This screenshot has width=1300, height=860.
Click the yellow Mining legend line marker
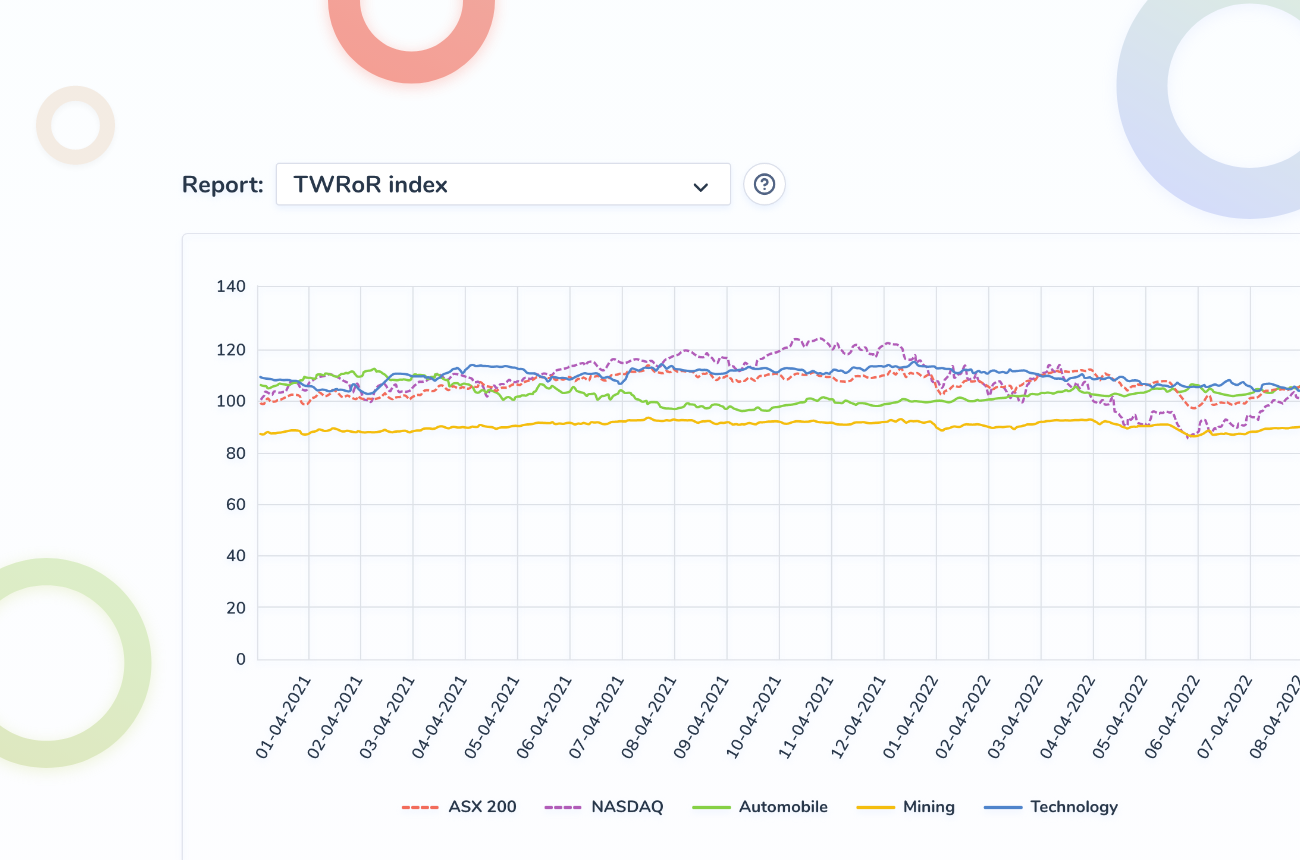tap(876, 807)
